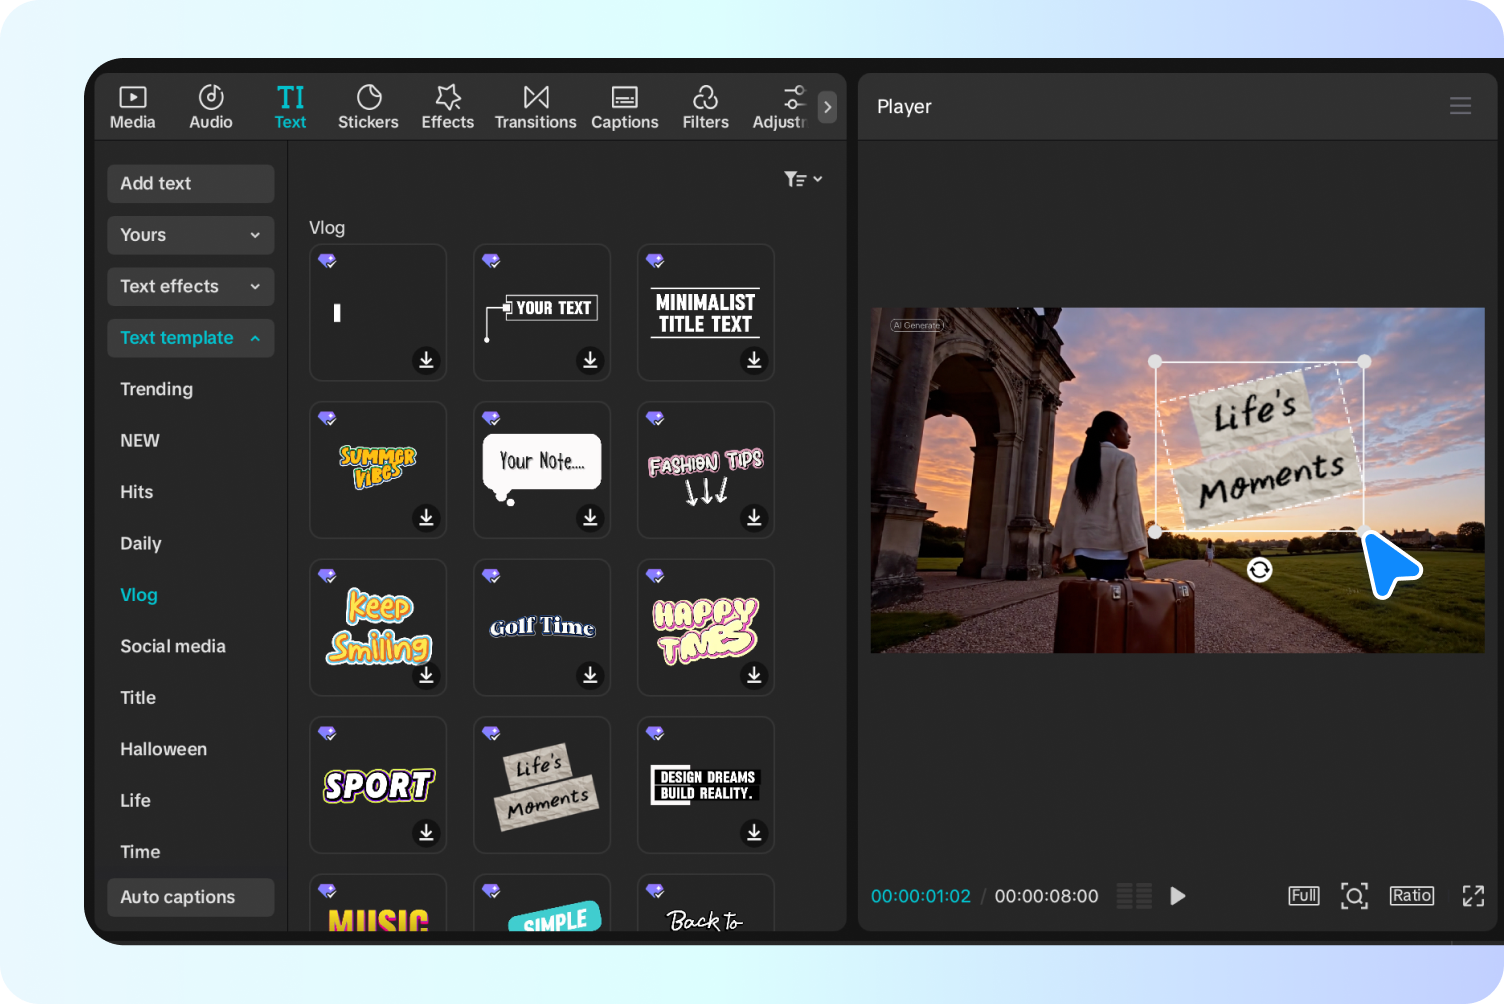Expand the Yours dropdown

click(x=190, y=235)
